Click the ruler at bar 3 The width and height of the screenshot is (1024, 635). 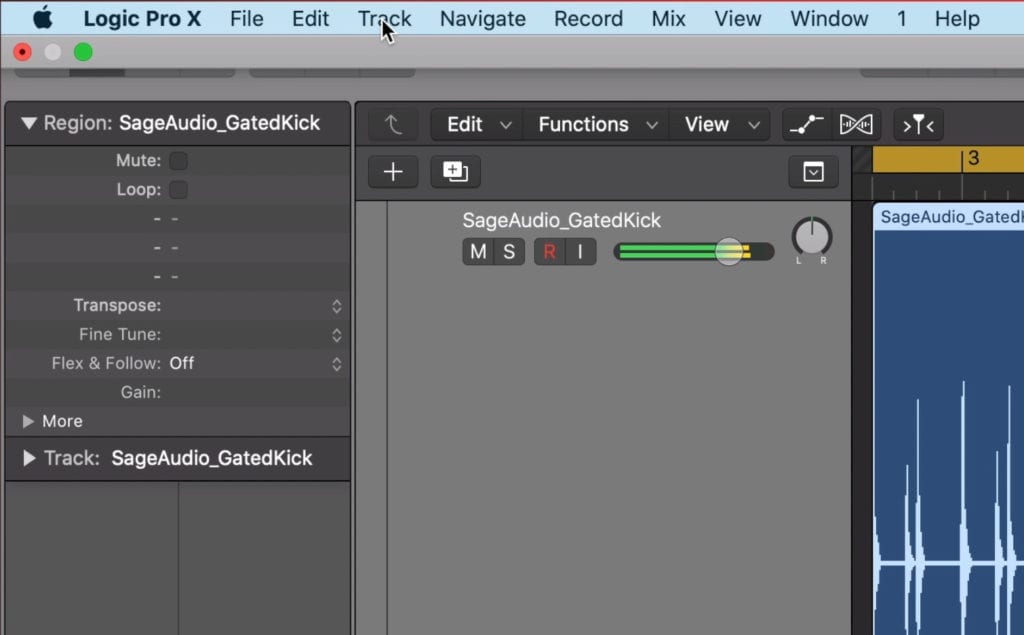(x=973, y=159)
